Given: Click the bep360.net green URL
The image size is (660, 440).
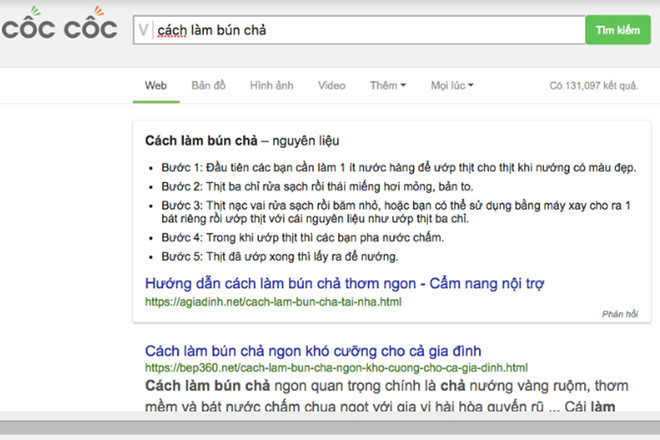Looking at the screenshot, I should [x=336, y=368].
